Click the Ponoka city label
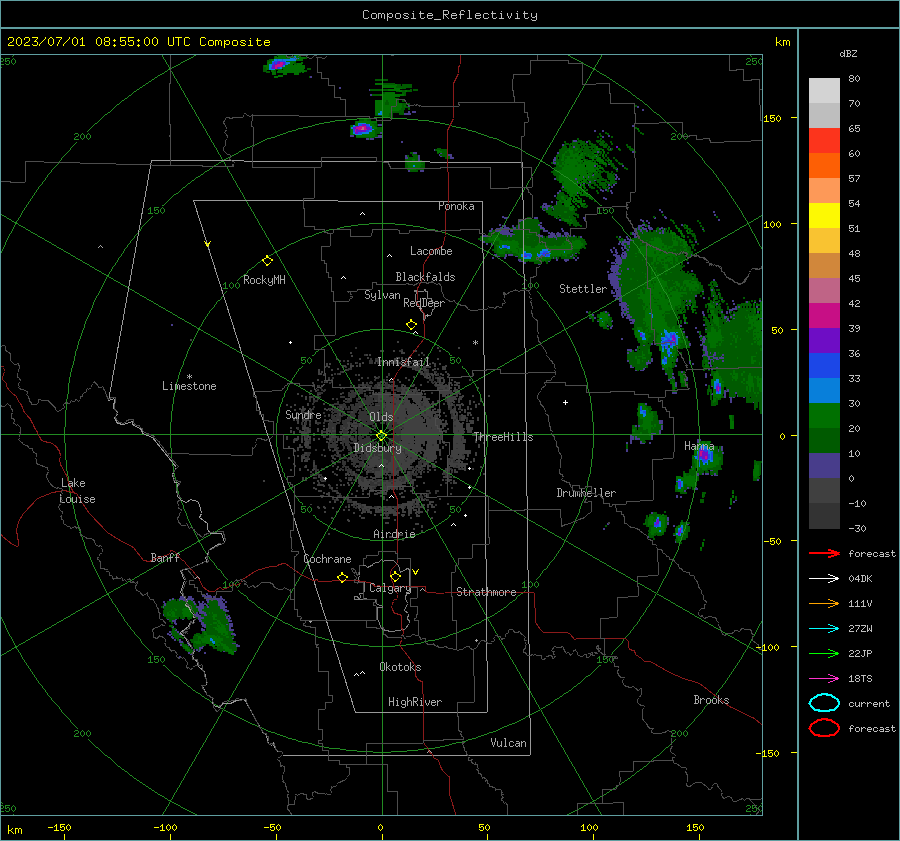 456,206
